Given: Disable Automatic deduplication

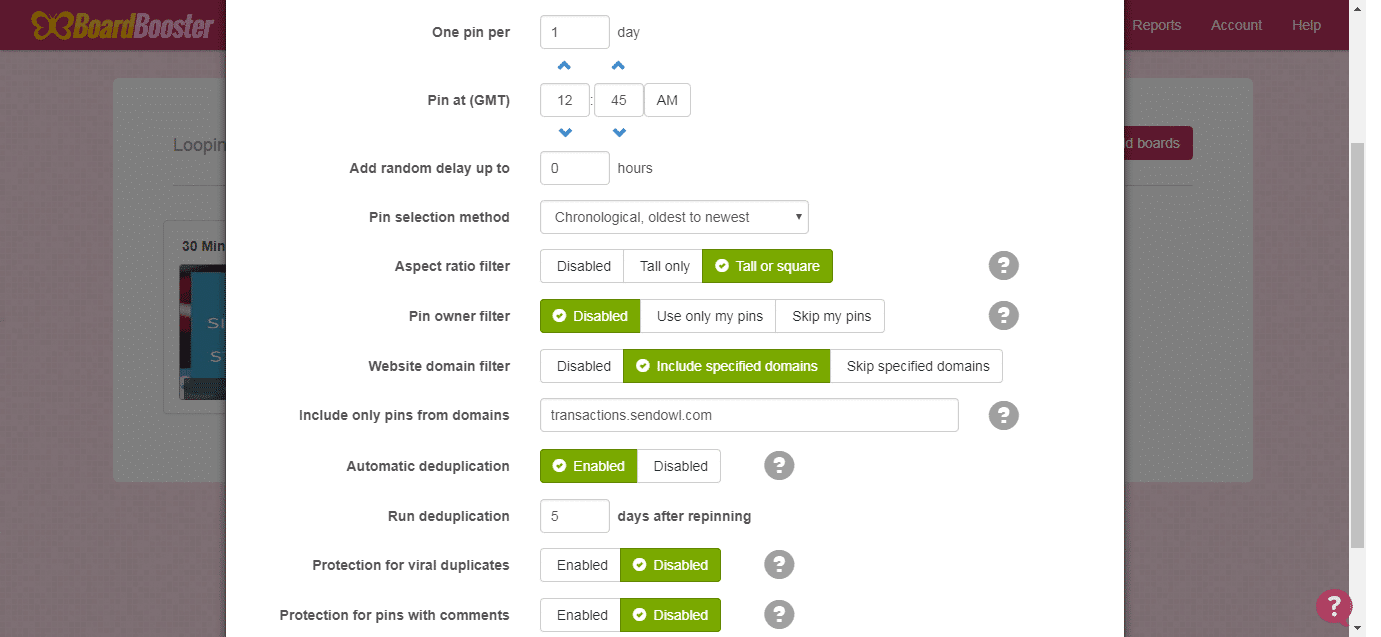Looking at the screenshot, I should click(680, 466).
